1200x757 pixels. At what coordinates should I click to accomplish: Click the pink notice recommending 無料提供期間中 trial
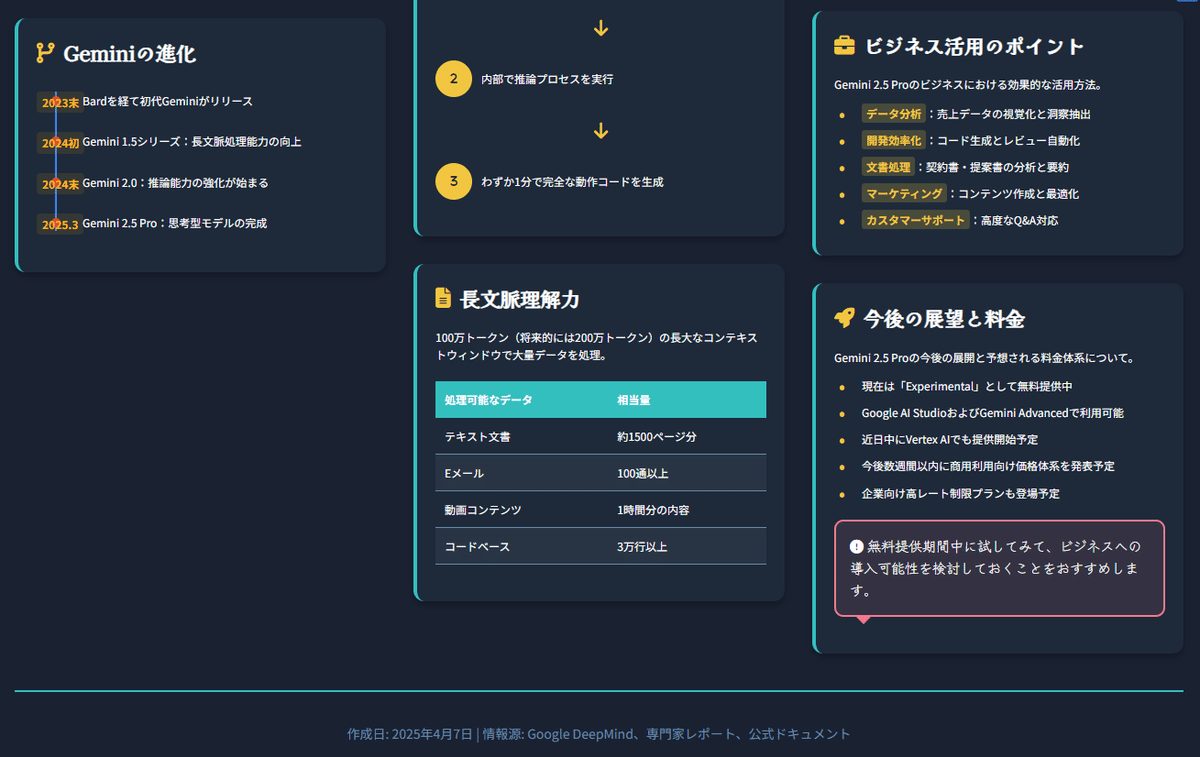pyautogui.click(x=999, y=568)
